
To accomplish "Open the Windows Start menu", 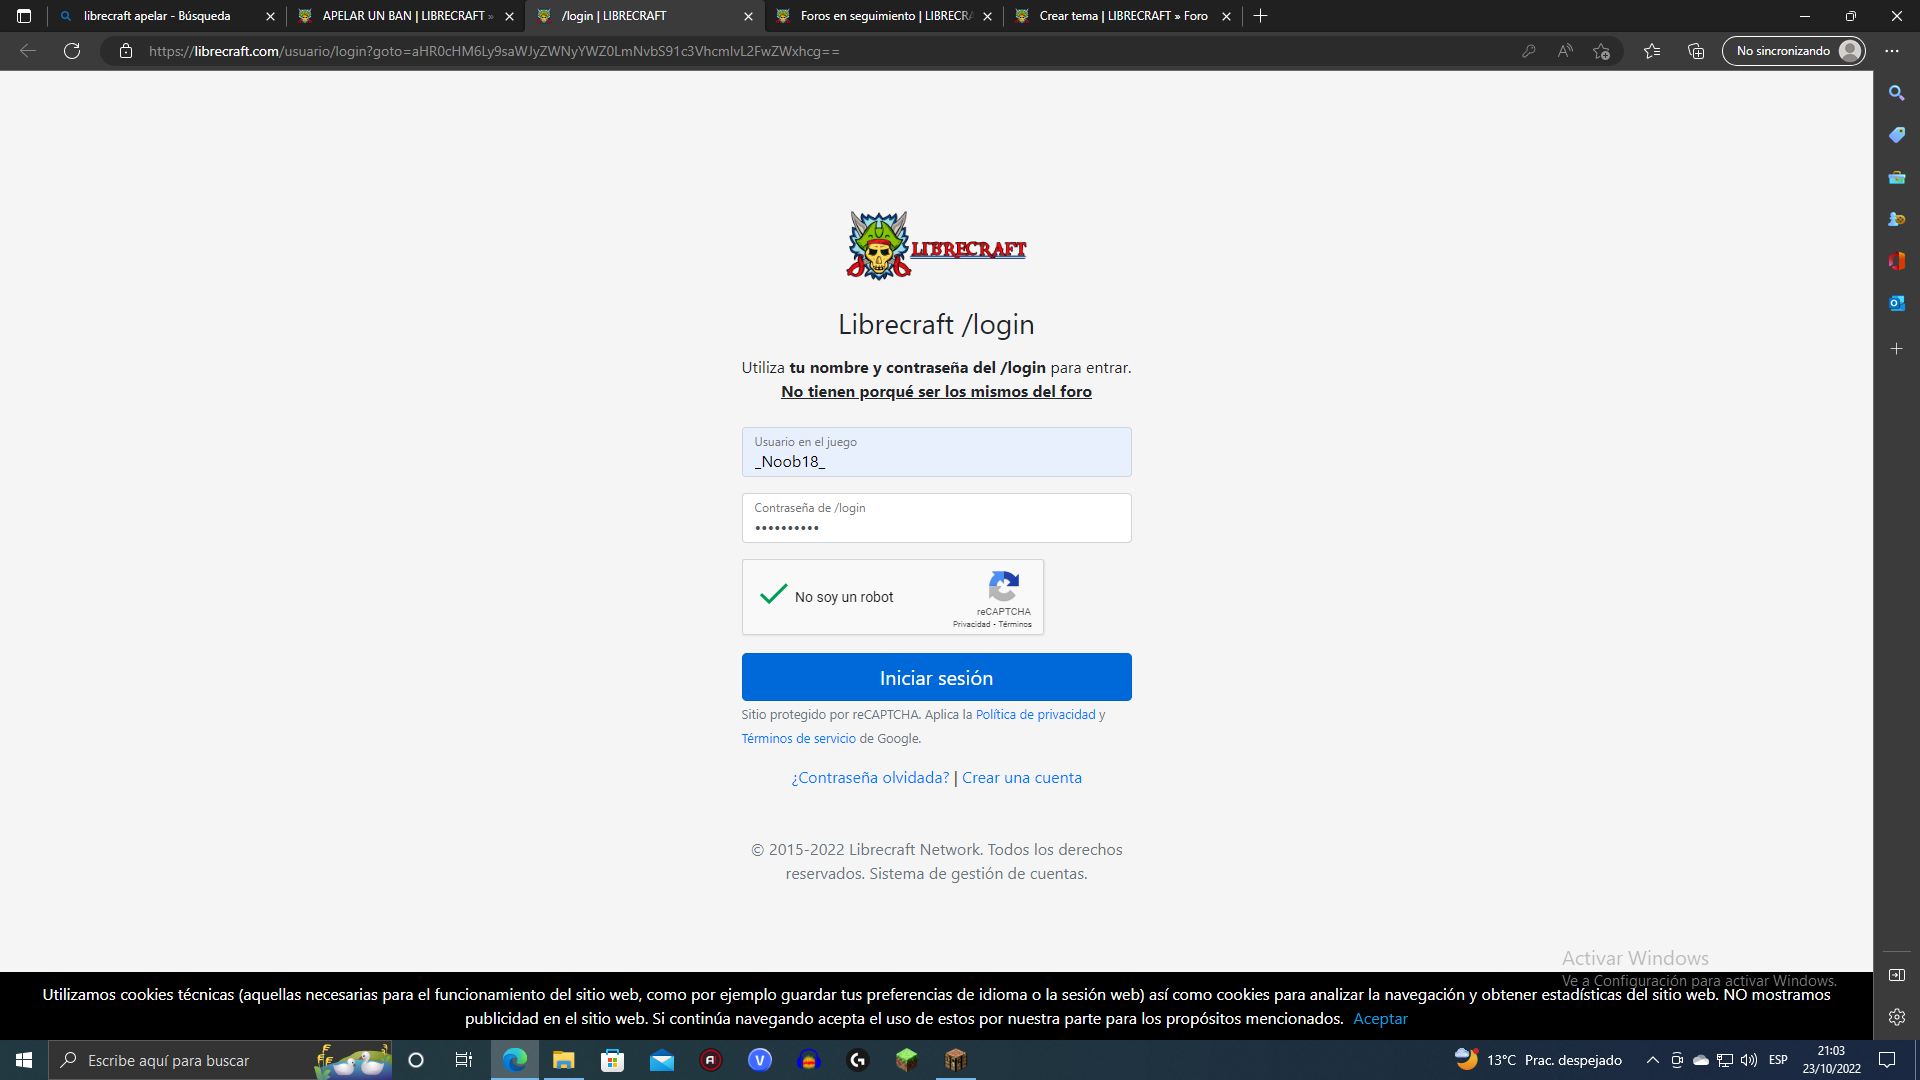I will pos(24,1060).
